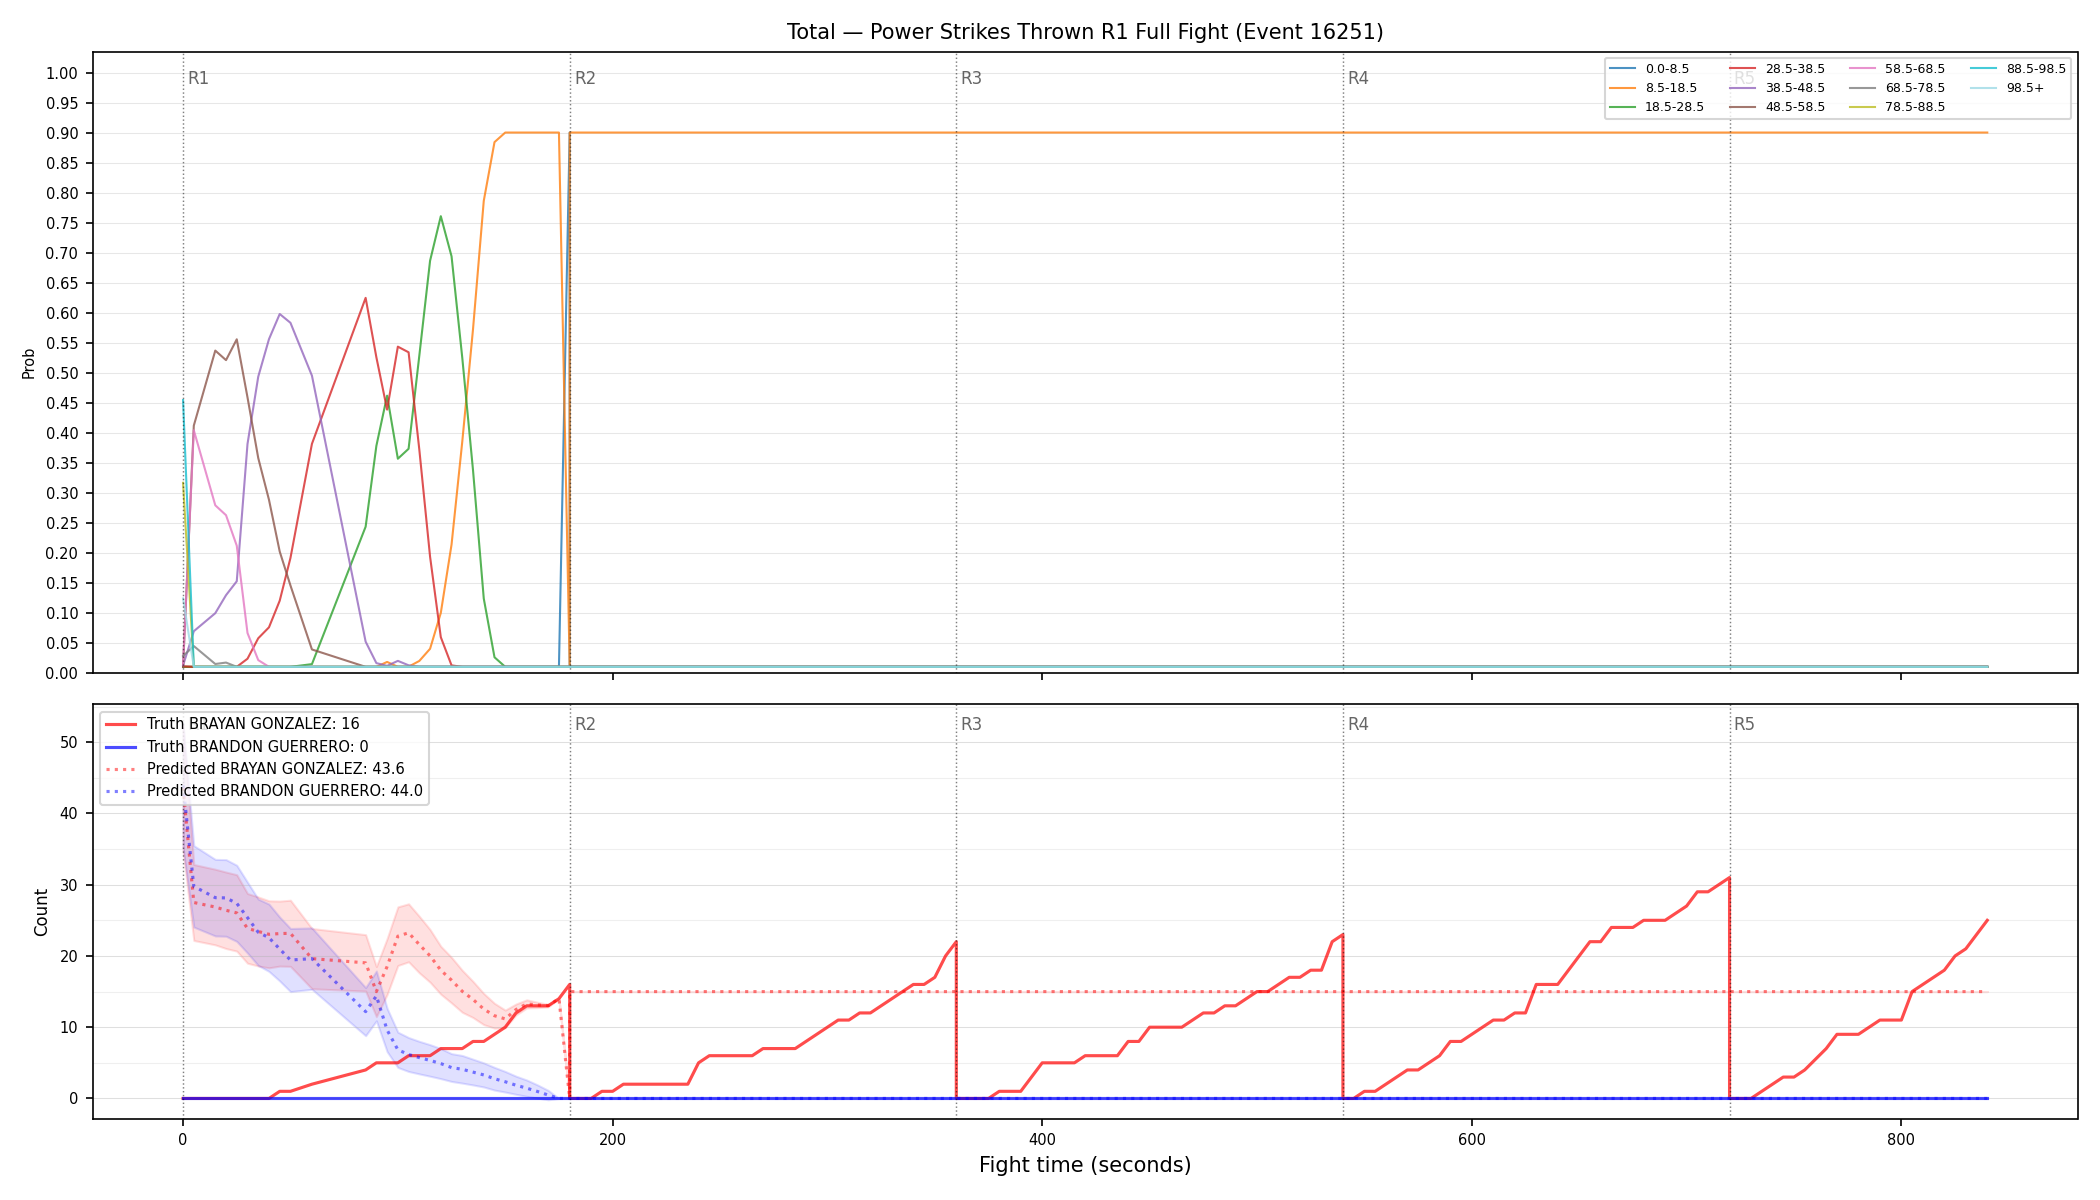Image resolution: width=2100 pixels, height=1200 pixels.
Task: Click 'Truth BRANDON GUERRERO: 0' legend label
Action: pyautogui.click(x=257, y=747)
